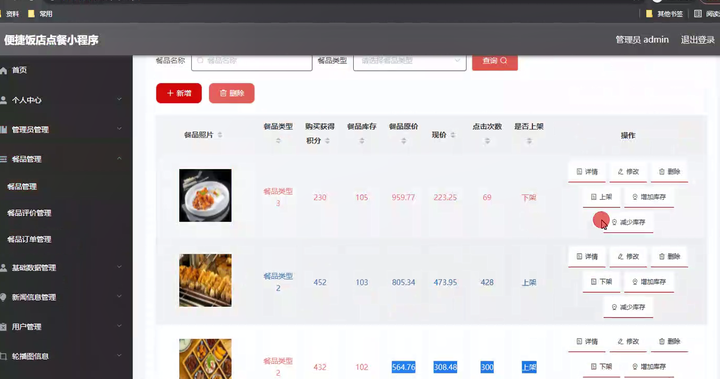Viewport: 720px width, 379px height.
Task: Sort by 餐品照片 column
Action: (x=220, y=135)
